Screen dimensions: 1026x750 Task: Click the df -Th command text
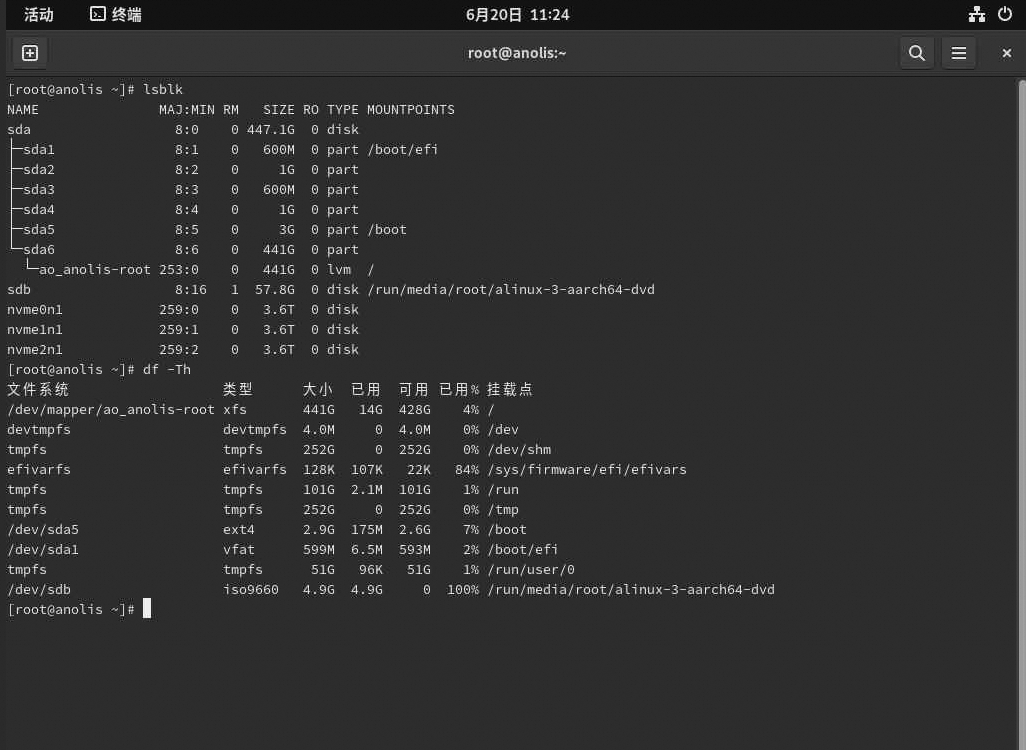(167, 369)
